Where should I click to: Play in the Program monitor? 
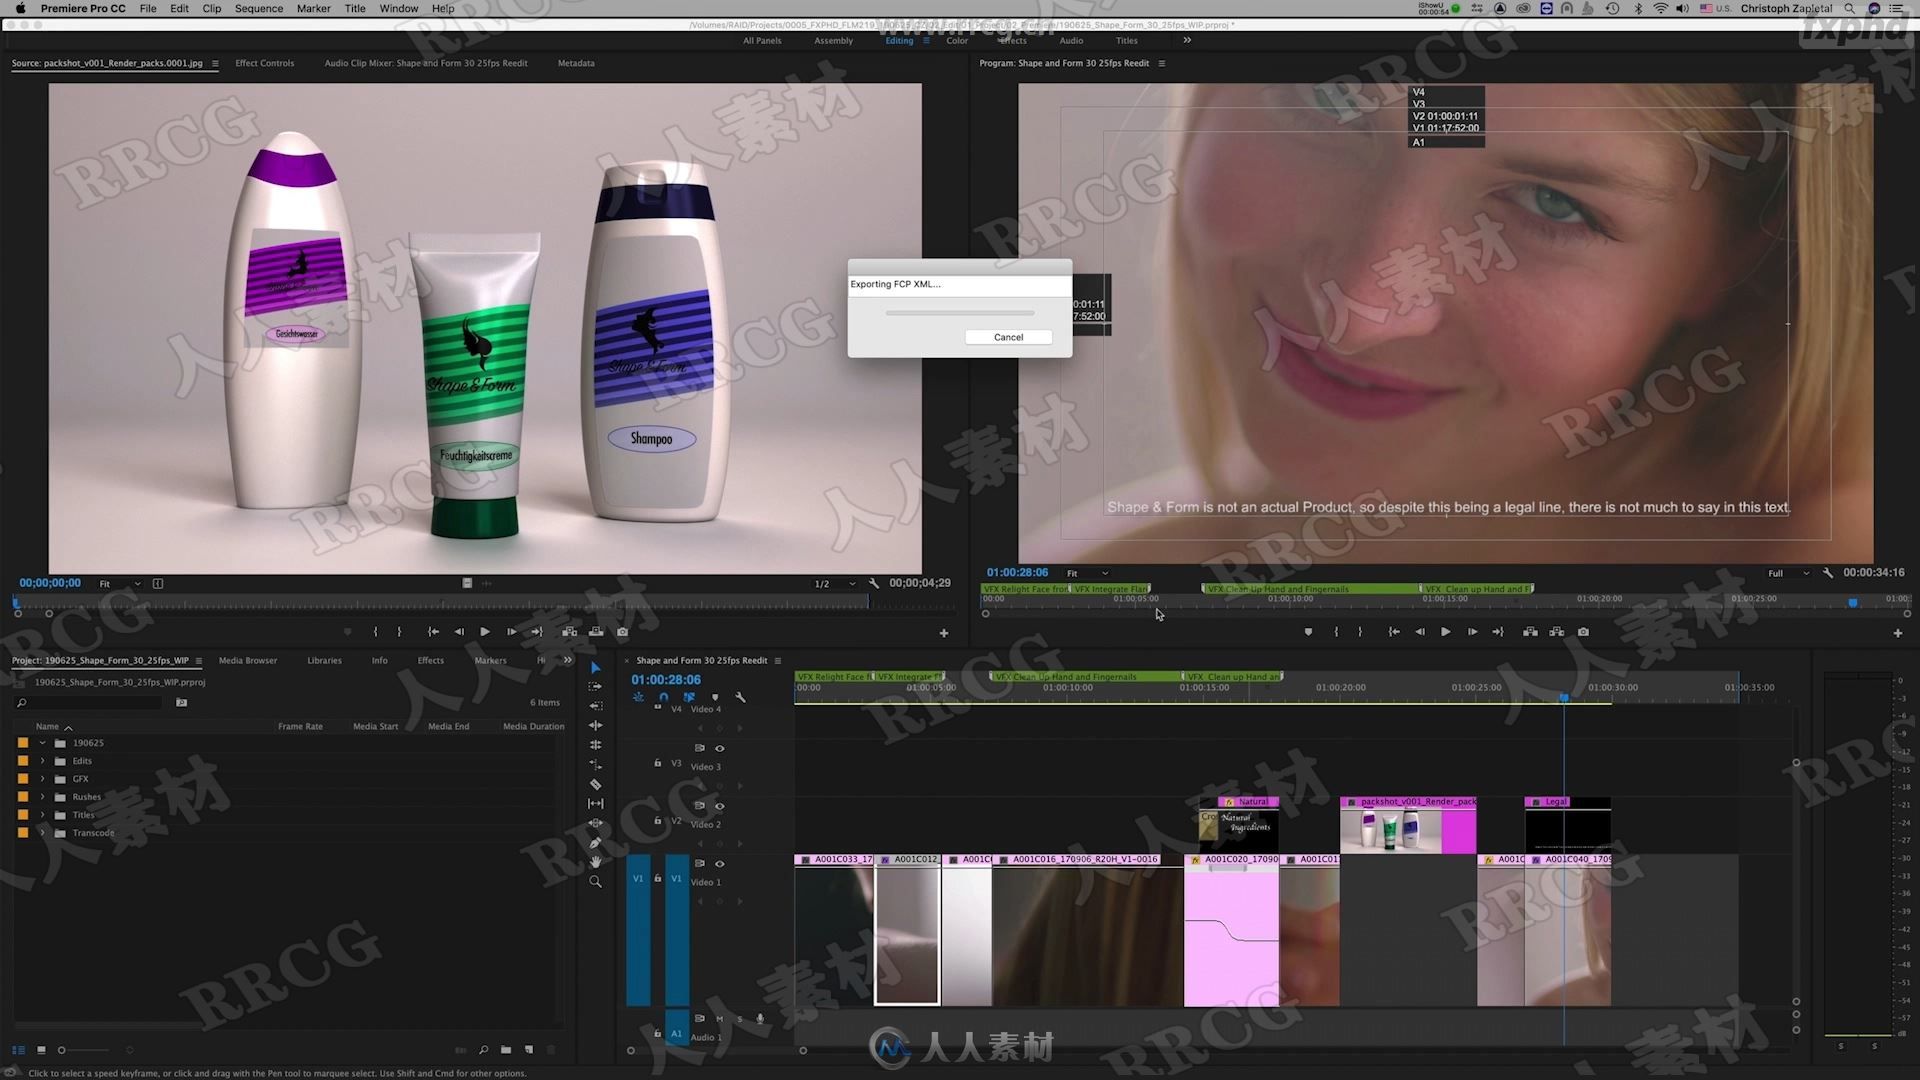[1445, 632]
